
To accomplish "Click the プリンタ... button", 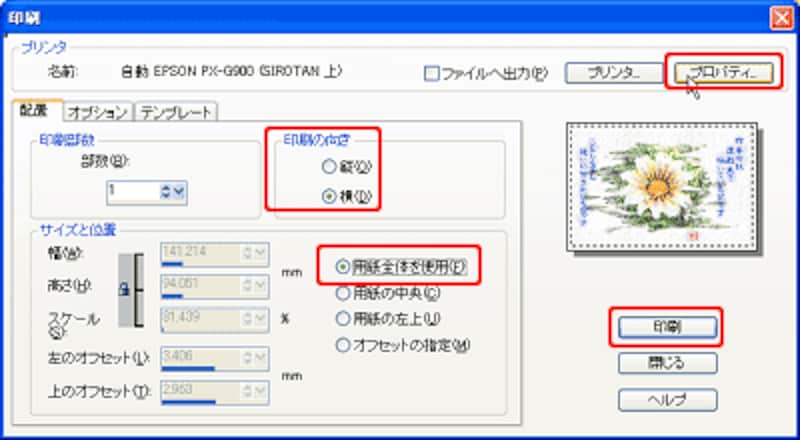I will point(613,74).
